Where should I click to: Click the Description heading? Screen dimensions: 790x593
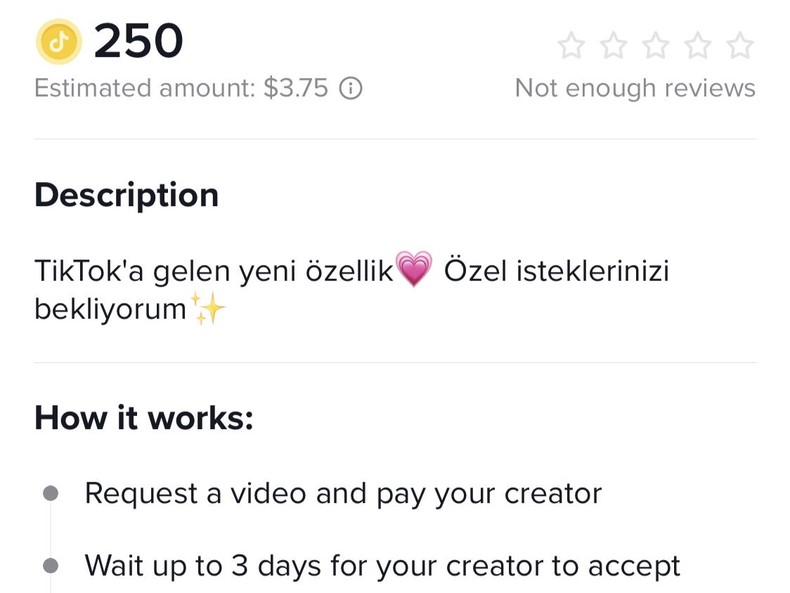[x=126, y=195]
